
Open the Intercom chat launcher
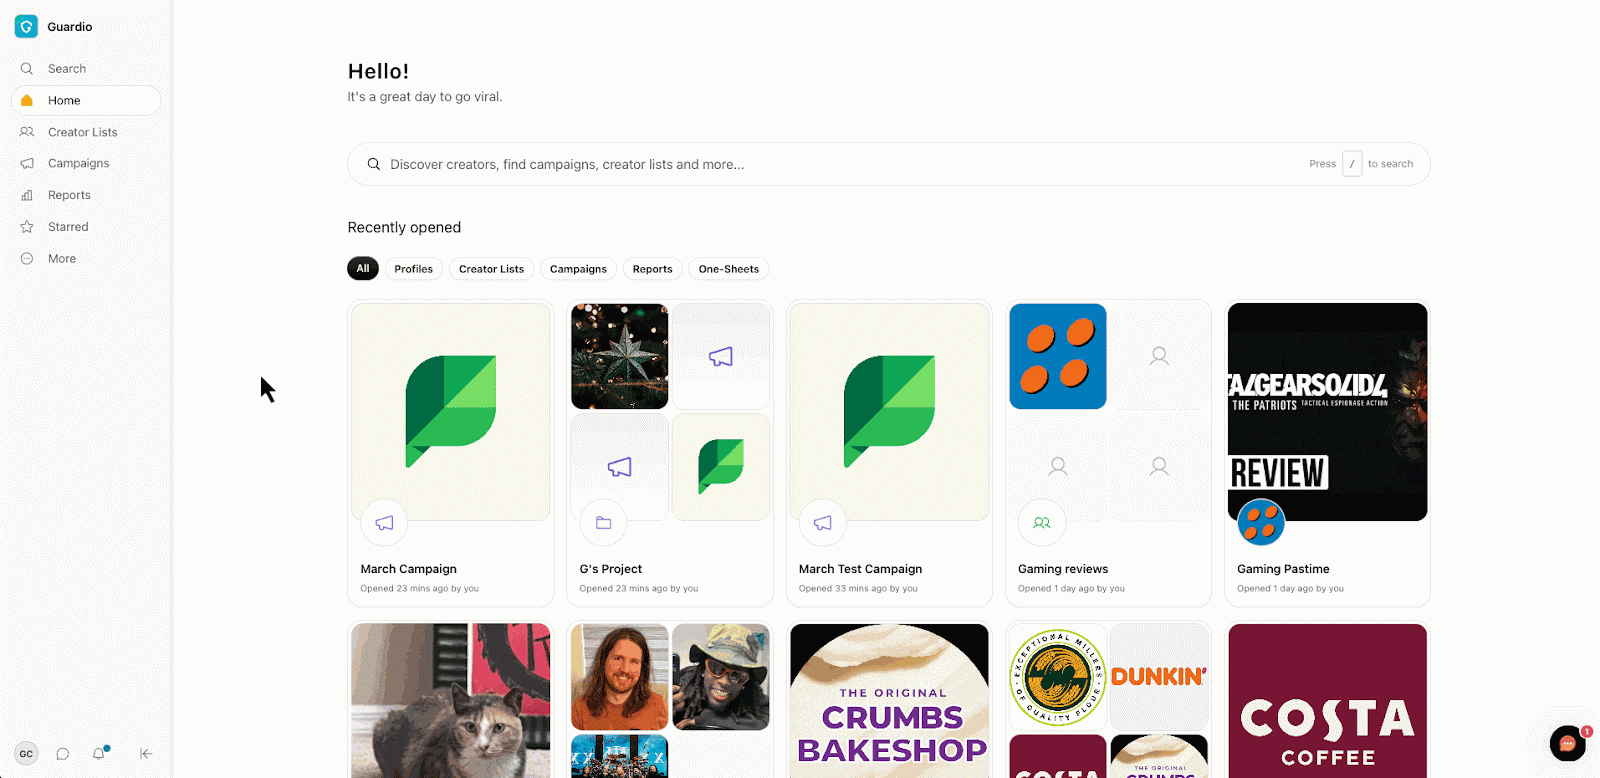(x=1567, y=744)
